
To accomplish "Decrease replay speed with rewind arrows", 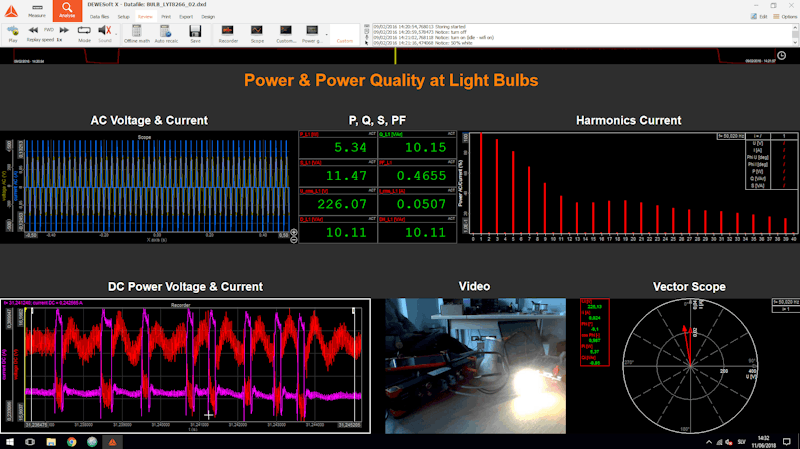I will click(33, 30).
